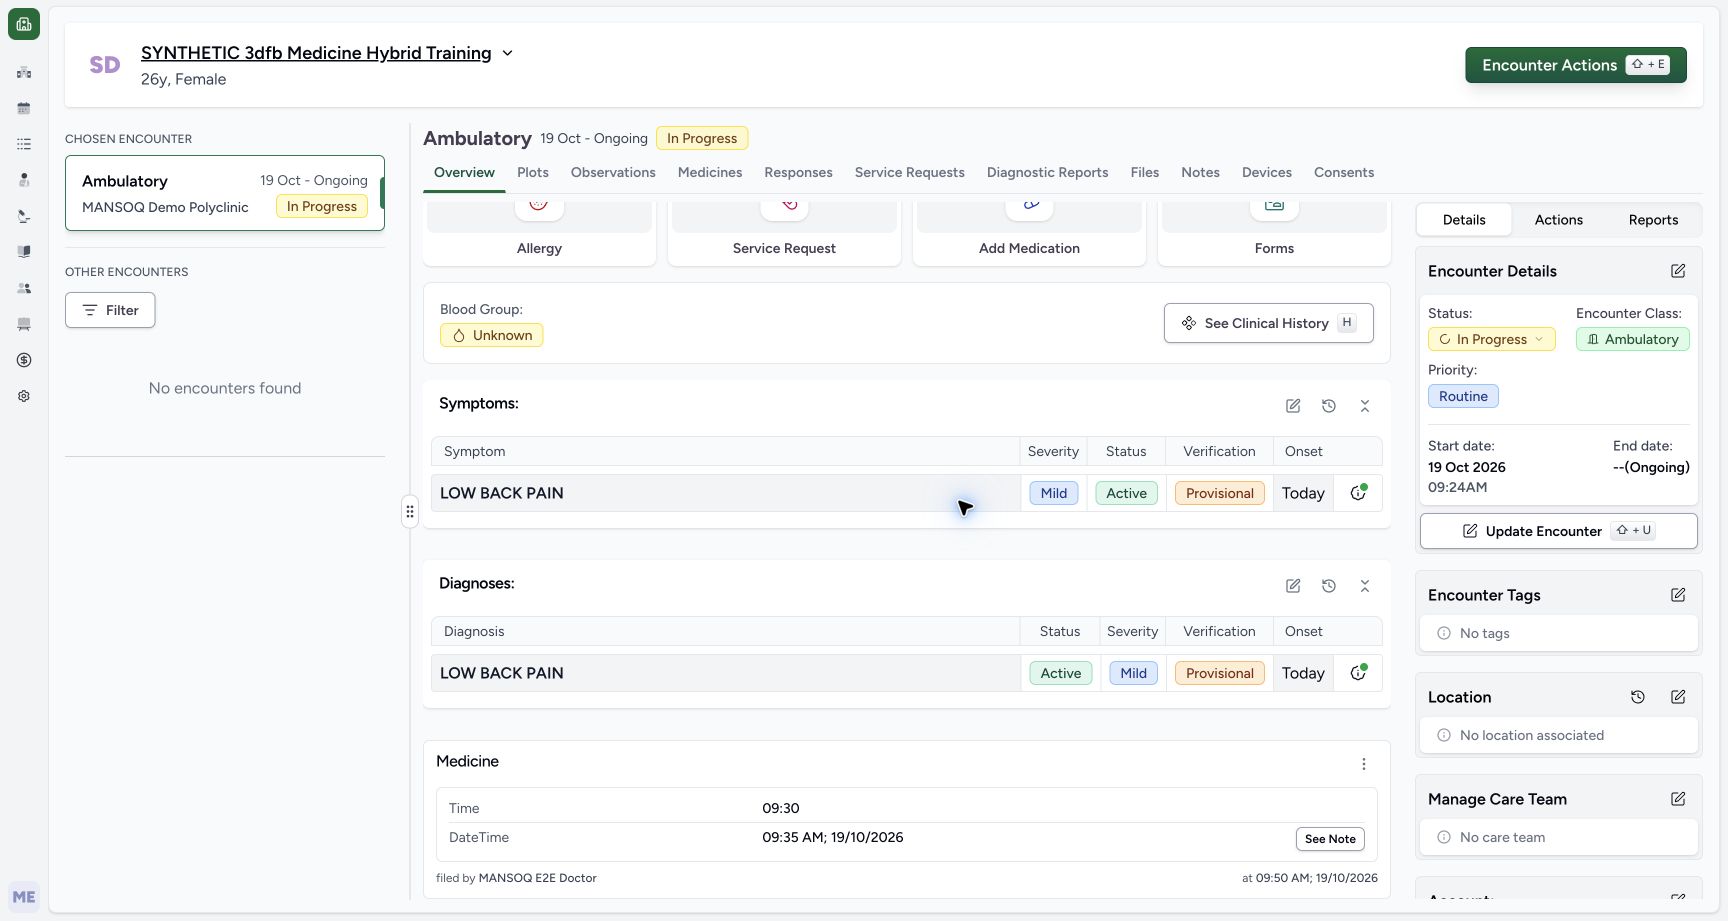Viewport: 1728px width, 921px height.
Task: Collapse the Symptoms section
Action: 1365,406
